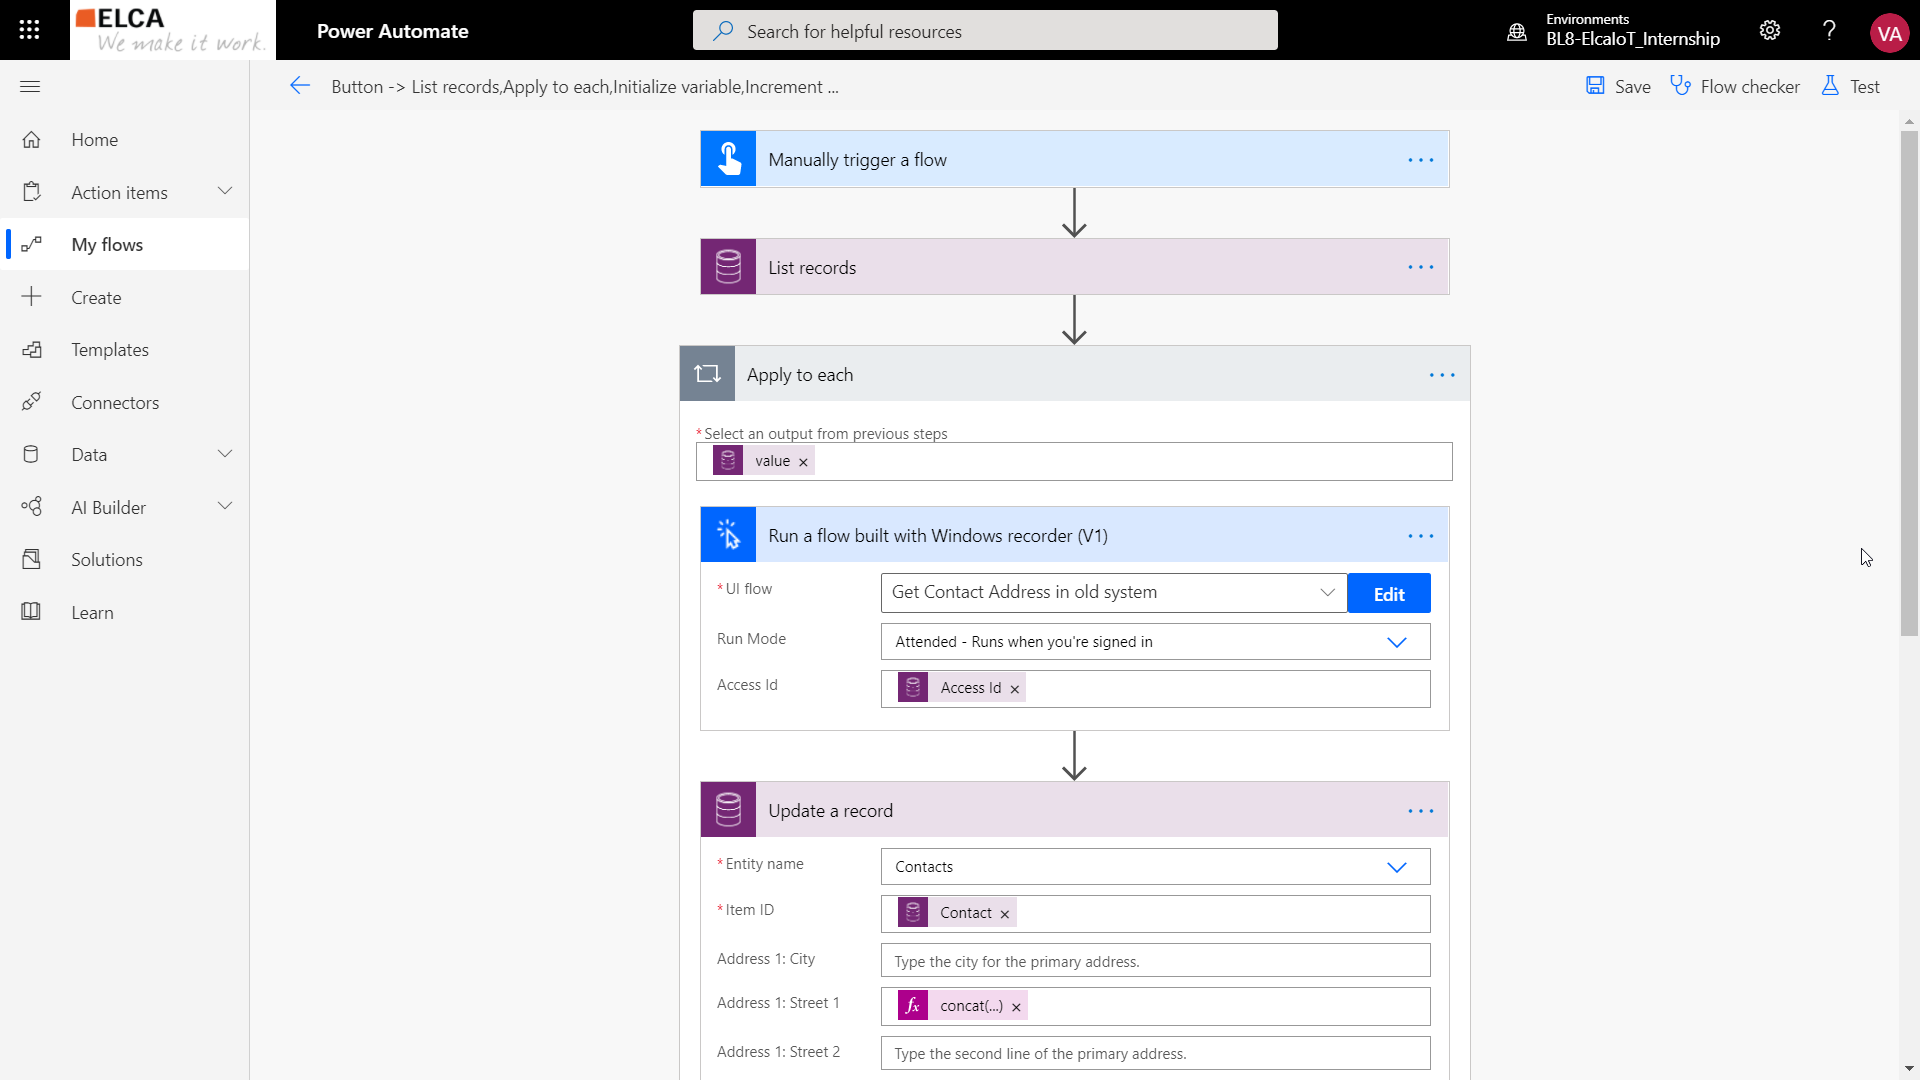Open the Flow checker
The image size is (1920, 1080).
click(x=1735, y=86)
